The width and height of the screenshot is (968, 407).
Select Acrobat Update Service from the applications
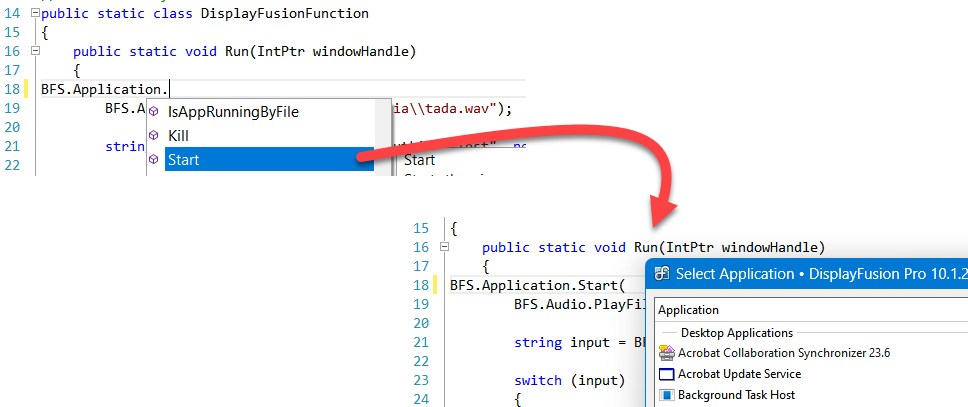[x=739, y=374]
